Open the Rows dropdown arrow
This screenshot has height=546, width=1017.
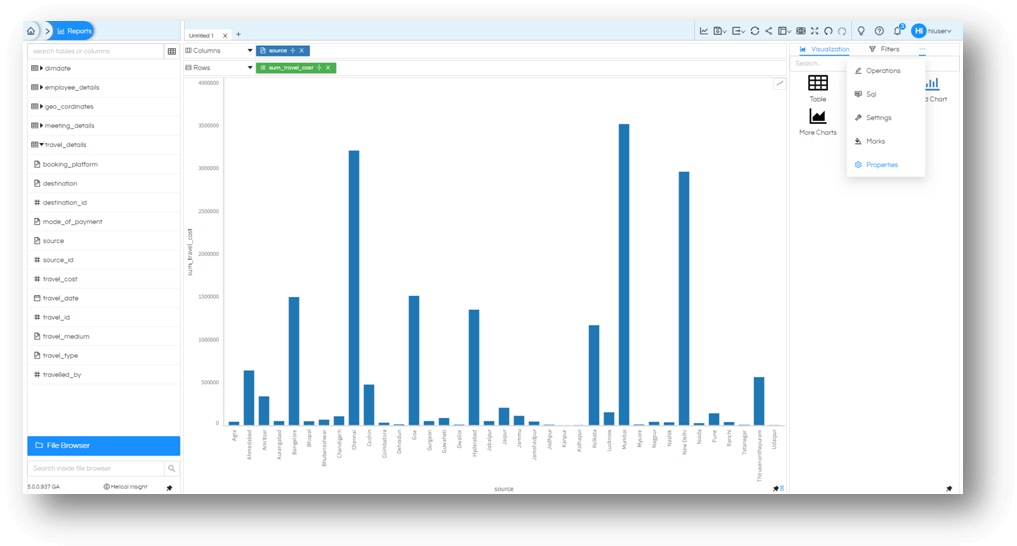coord(250,67)
